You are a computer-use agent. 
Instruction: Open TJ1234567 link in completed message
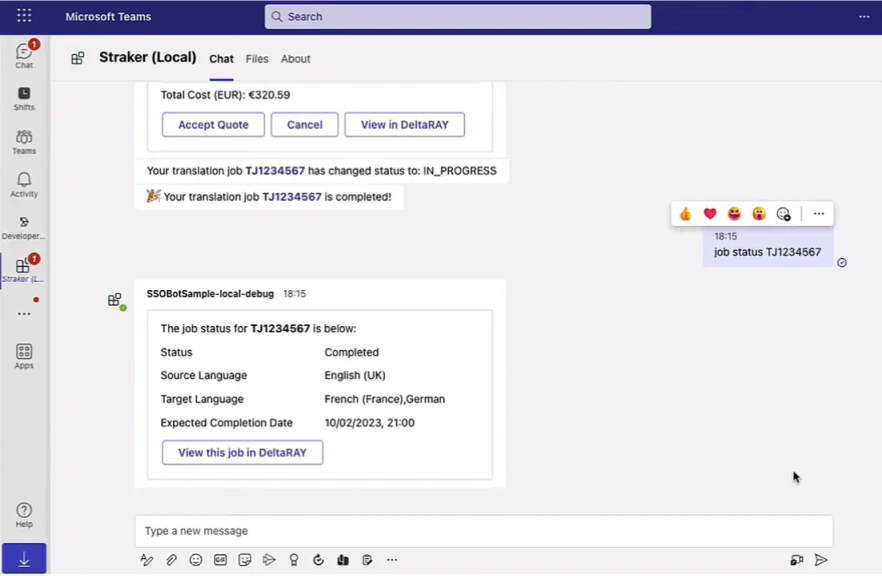[292, 197]
